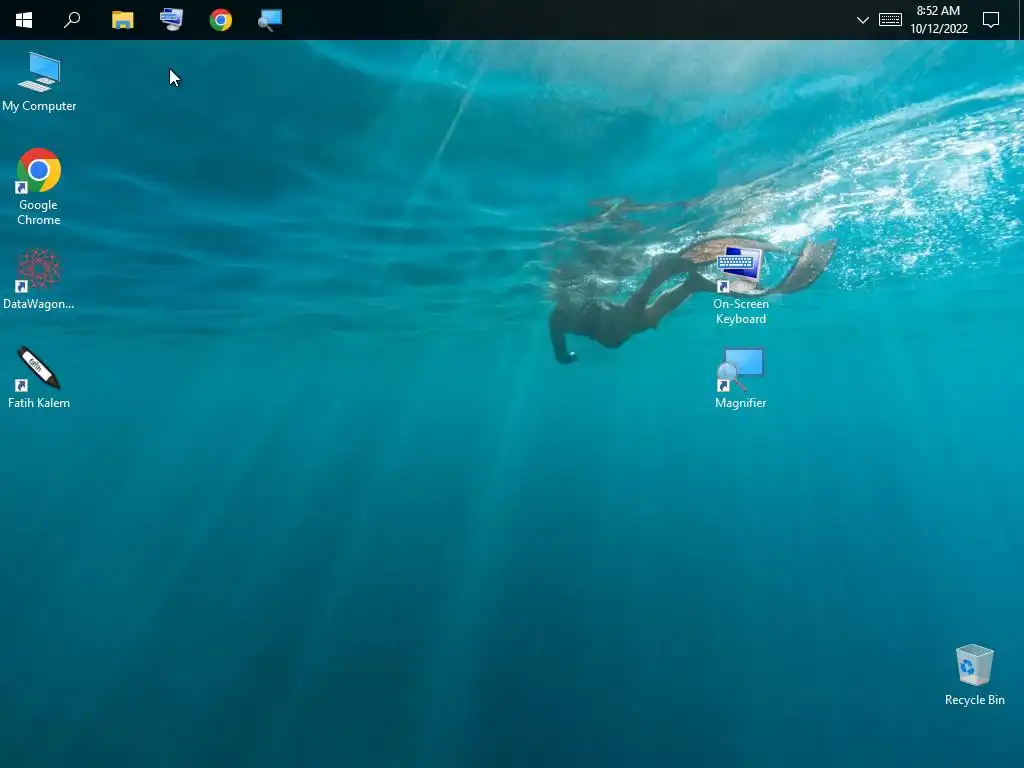This screenshot has height=768, width=1024.
Task: Select the DataWagon desktop shortcut
Action: (x=39, y=279)
